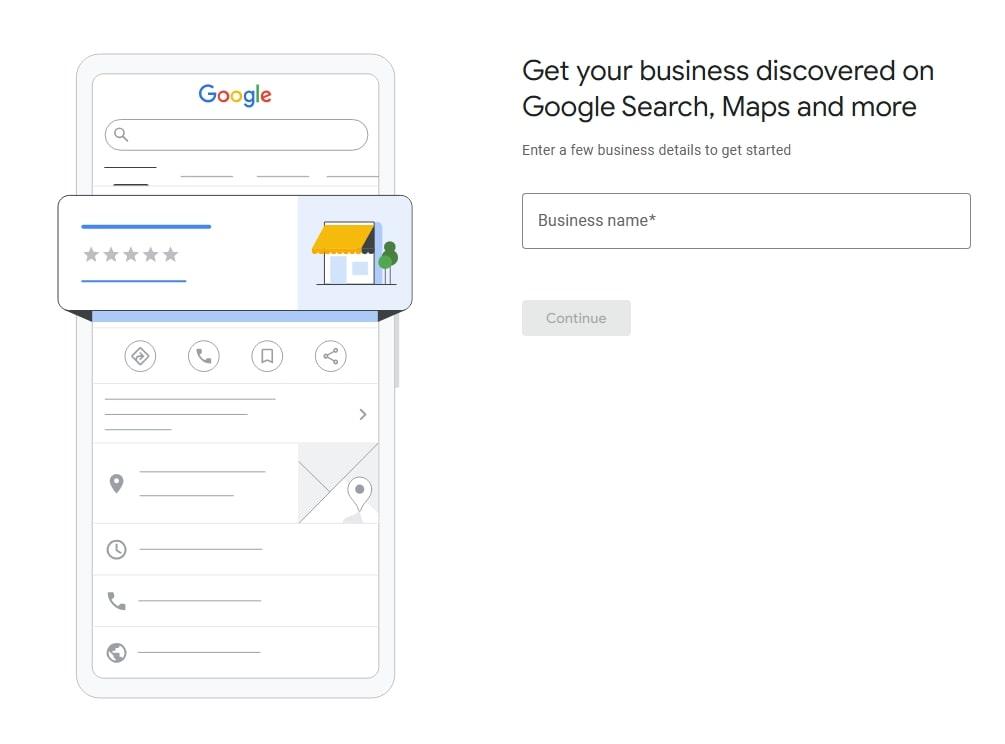Click the globe icon in the website row
This screenshot has height=744, width=1005.
coord(116,653)
